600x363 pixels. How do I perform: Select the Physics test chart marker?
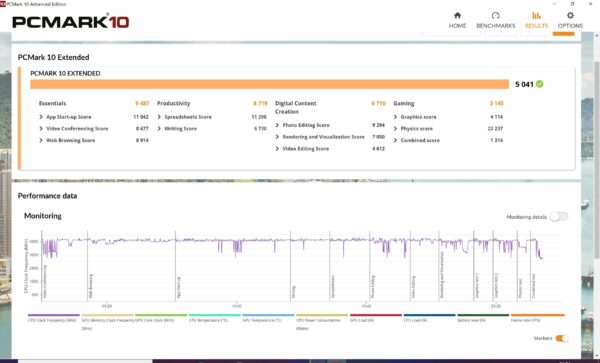point(520,288)
